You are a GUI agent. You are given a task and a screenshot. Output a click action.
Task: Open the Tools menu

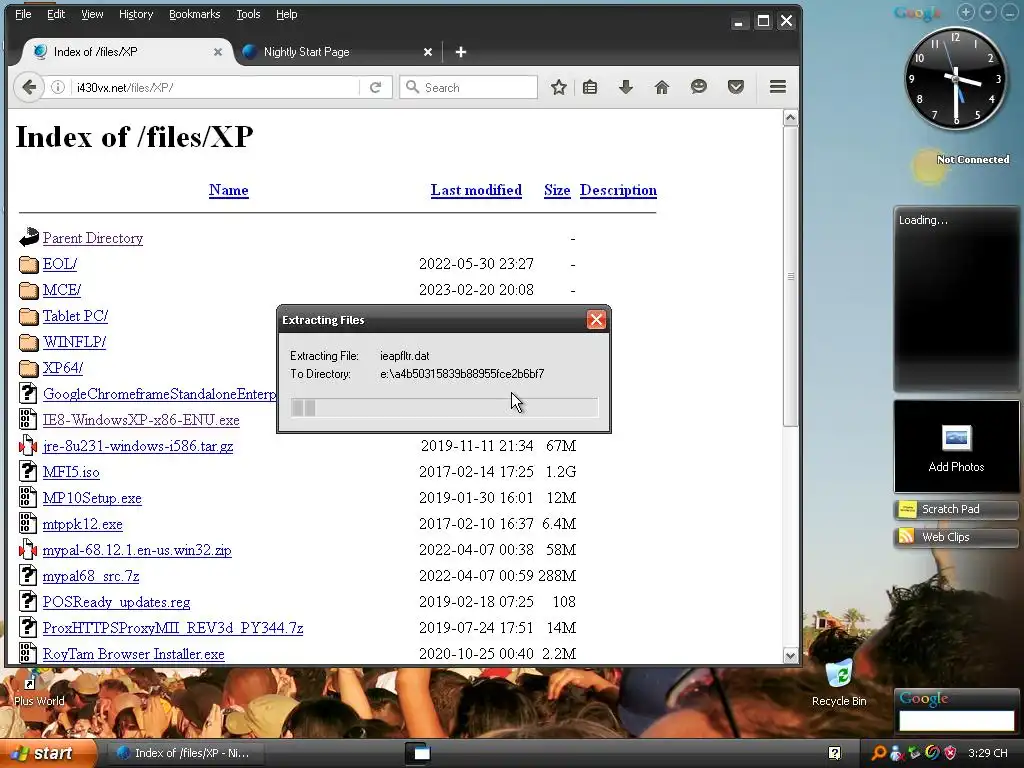point(248,14)
